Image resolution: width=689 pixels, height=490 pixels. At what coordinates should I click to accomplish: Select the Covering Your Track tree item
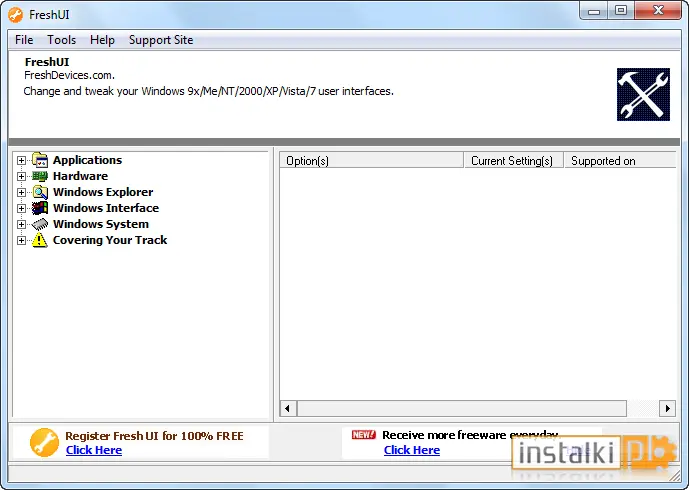pos(110,240)
